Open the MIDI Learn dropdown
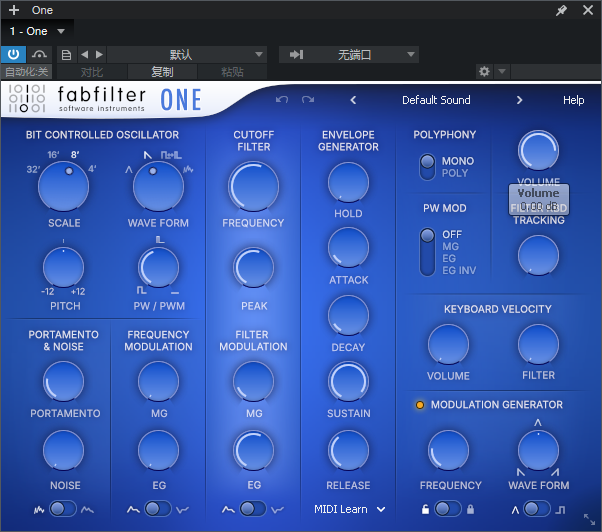Screen dimensions: 602x532 [349, 509]
